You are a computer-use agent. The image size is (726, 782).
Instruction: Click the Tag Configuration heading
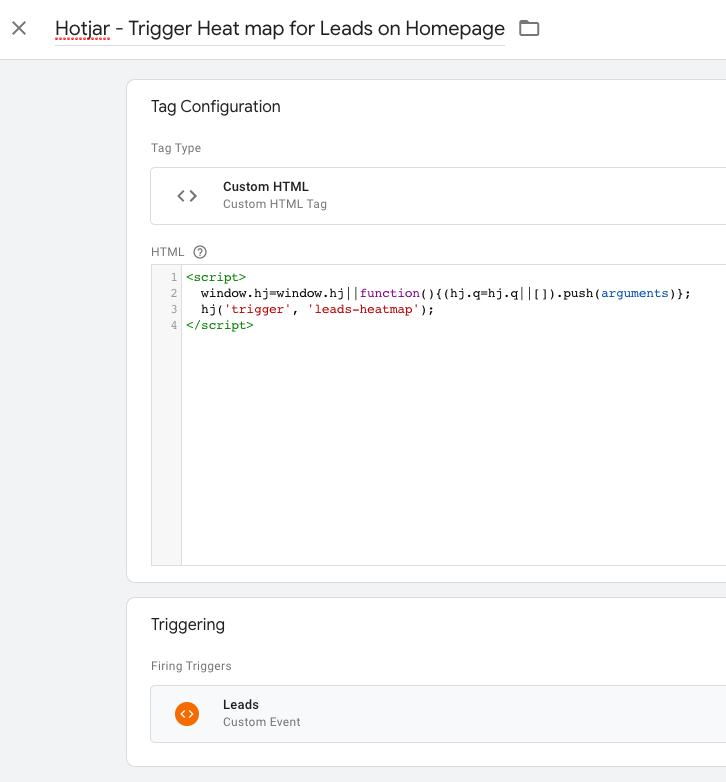[215, 106]
